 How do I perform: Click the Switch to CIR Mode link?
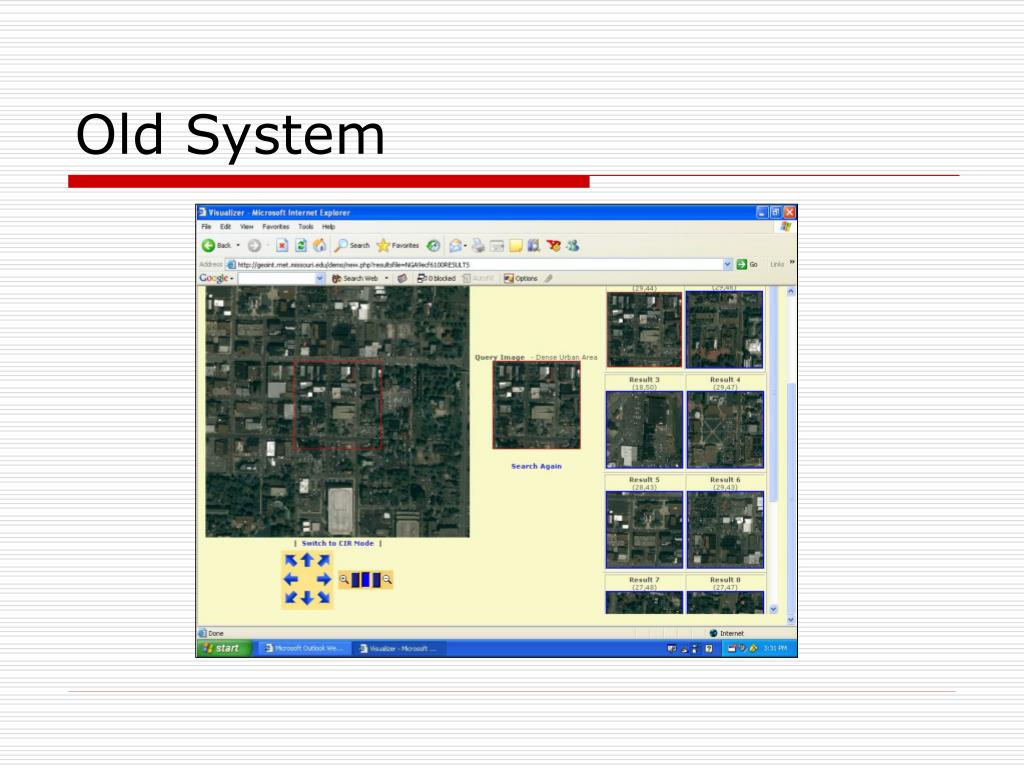tap(338, 543)
